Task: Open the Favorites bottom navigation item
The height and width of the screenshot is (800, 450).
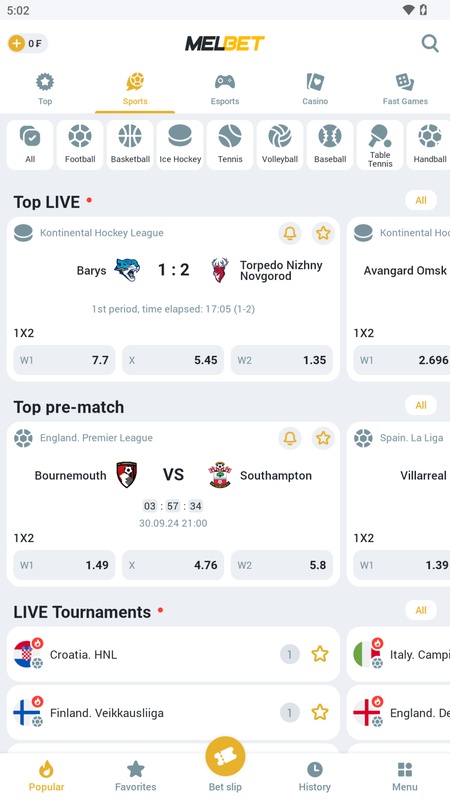Action: (136, 776)
